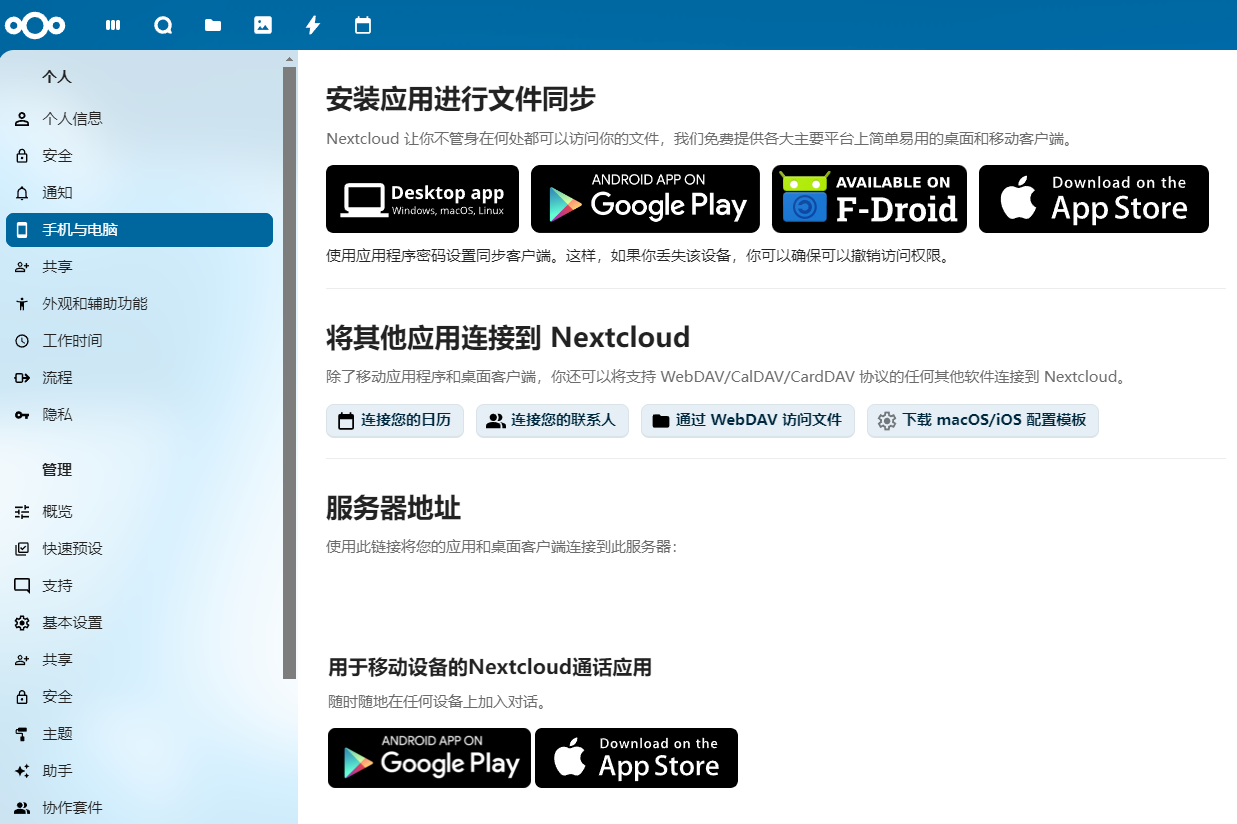Image resolution: width=1237 pixels, height=824 pixels.
Task: Select 个人信息 in the sidebar
Action: click(x=72, y=119)
